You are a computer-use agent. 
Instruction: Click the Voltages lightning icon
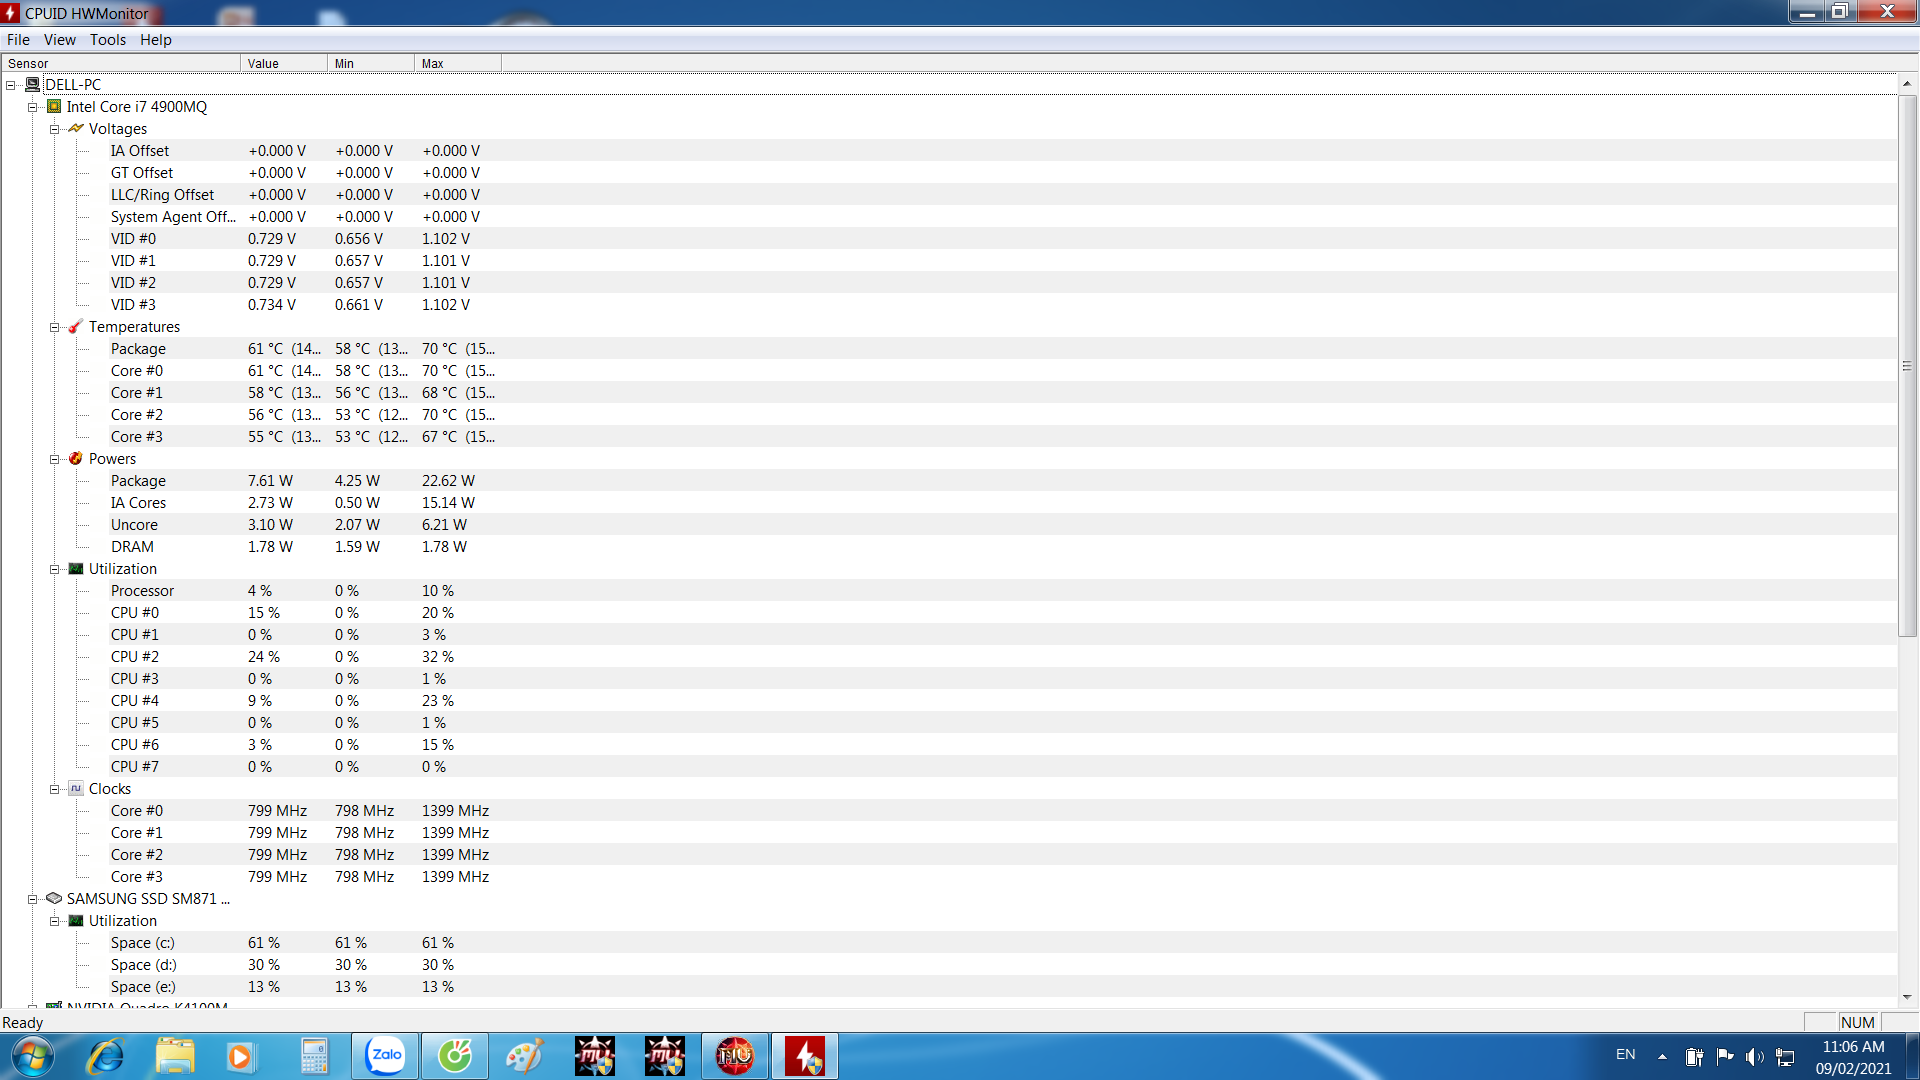coord(76,129)
